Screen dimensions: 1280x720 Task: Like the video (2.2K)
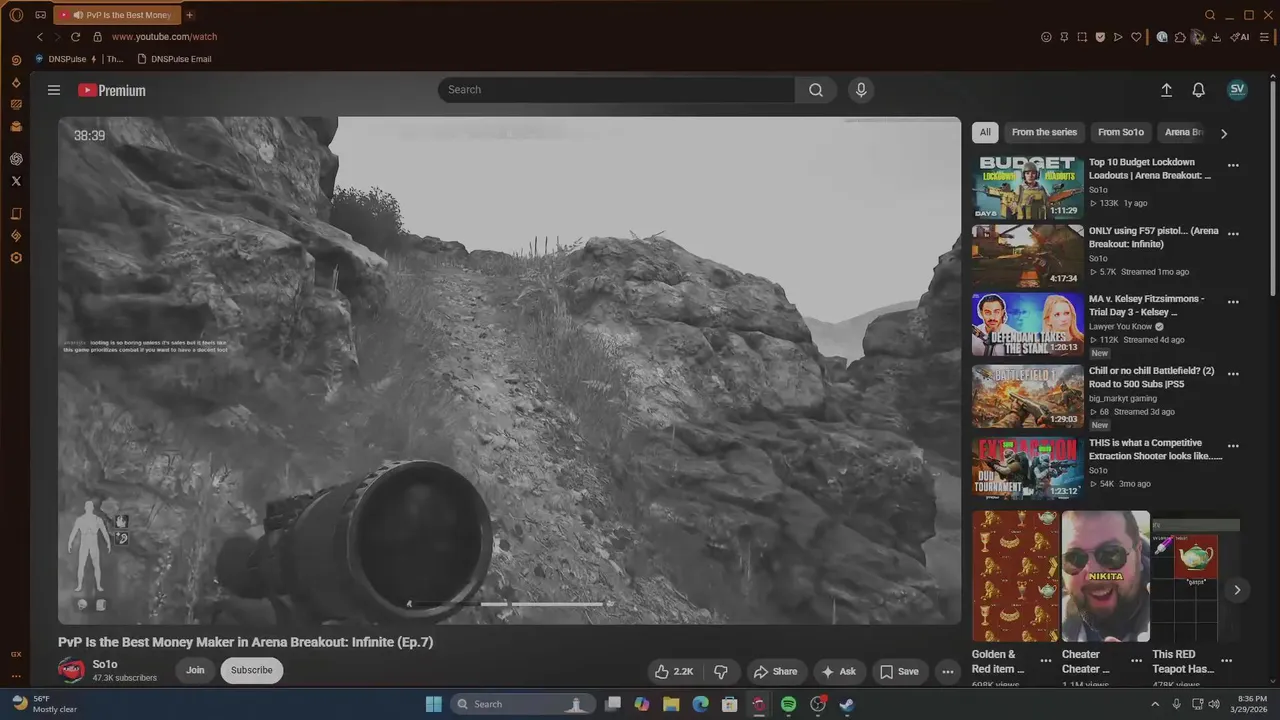[x=674, y=672]
